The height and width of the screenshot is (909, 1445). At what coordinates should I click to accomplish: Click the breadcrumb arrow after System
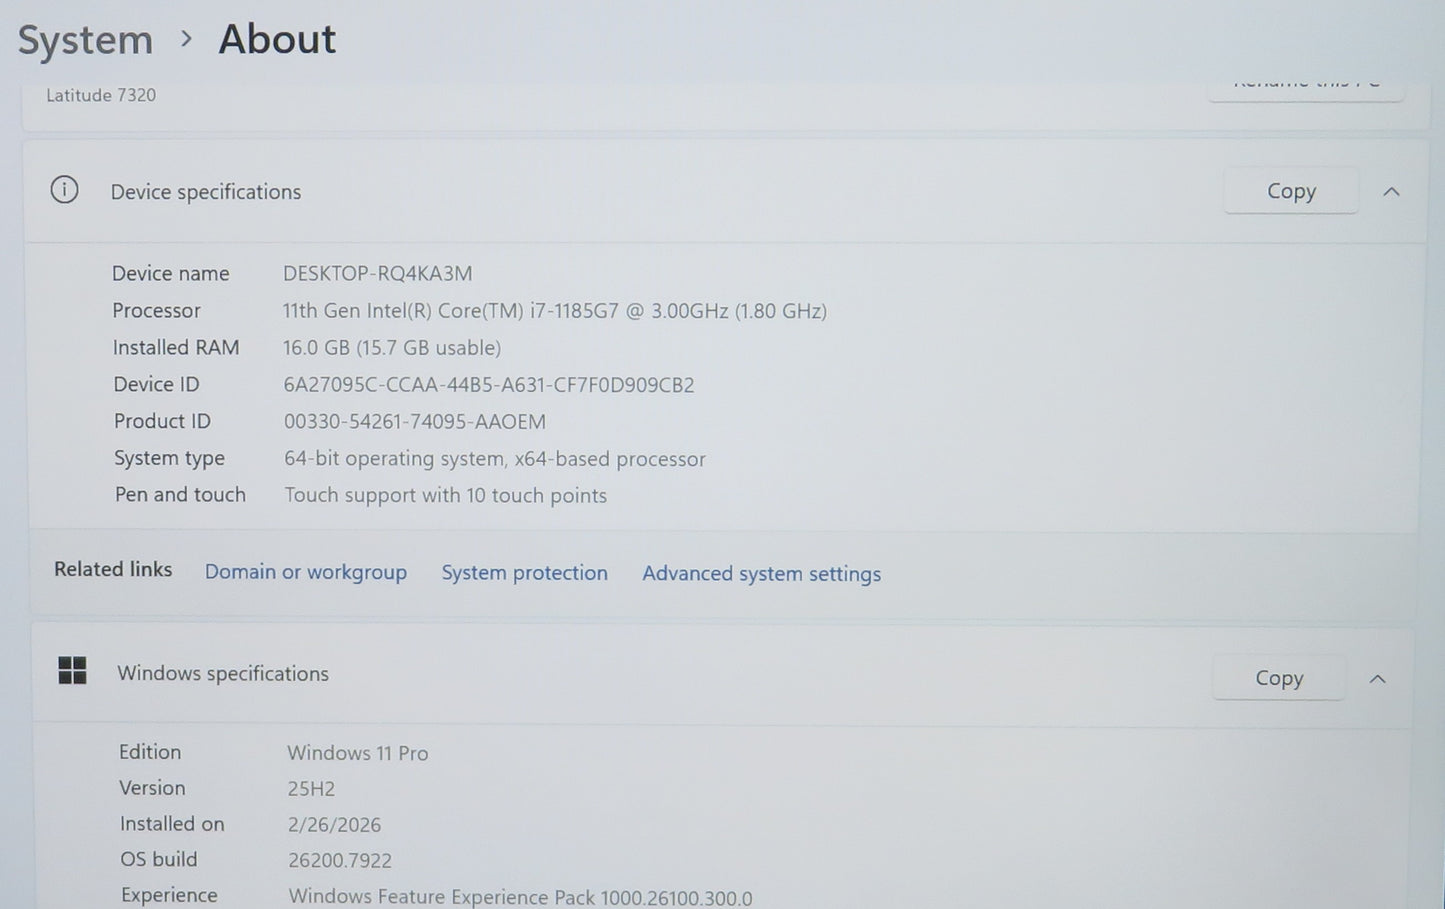coord(186,39)
